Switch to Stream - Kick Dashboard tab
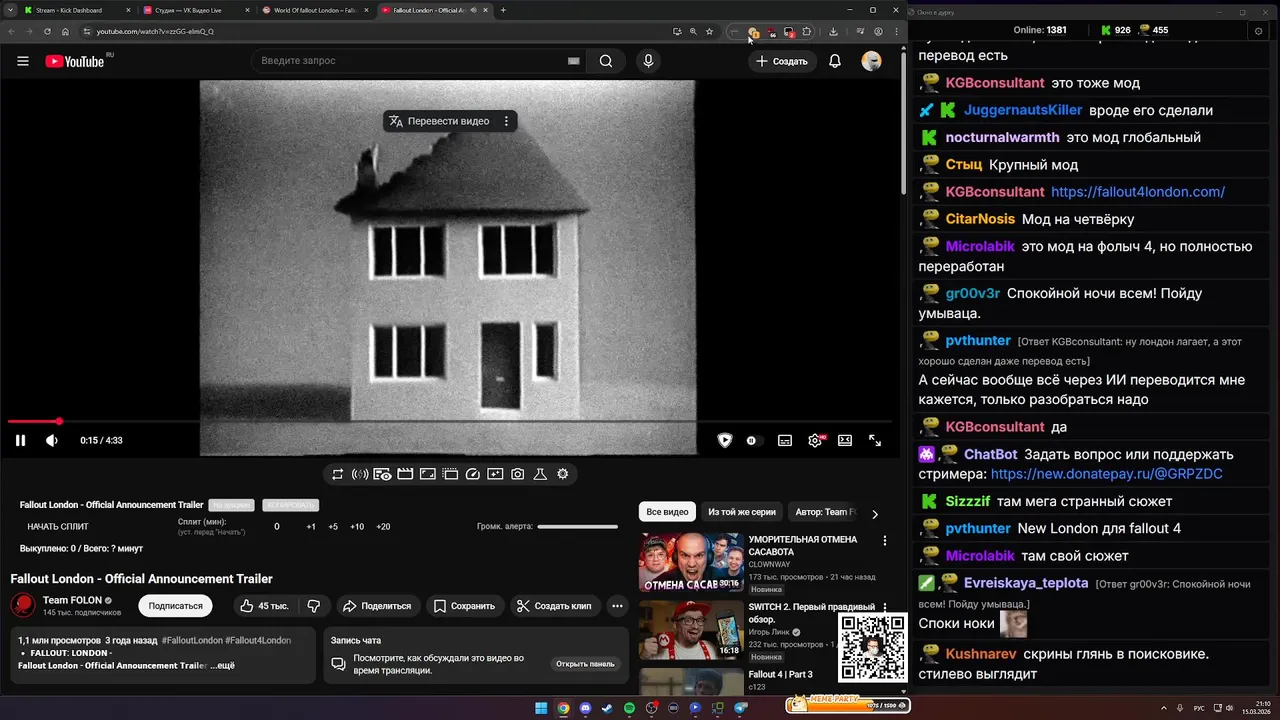The height and width of the screenshot is (720, 1280). [75, 10]
